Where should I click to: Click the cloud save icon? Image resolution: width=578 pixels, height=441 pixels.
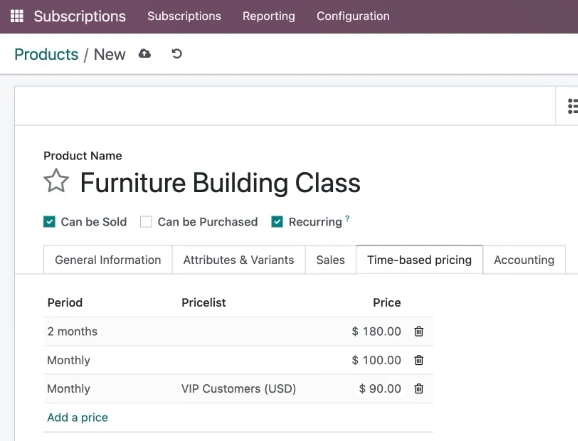pos(144,54)
